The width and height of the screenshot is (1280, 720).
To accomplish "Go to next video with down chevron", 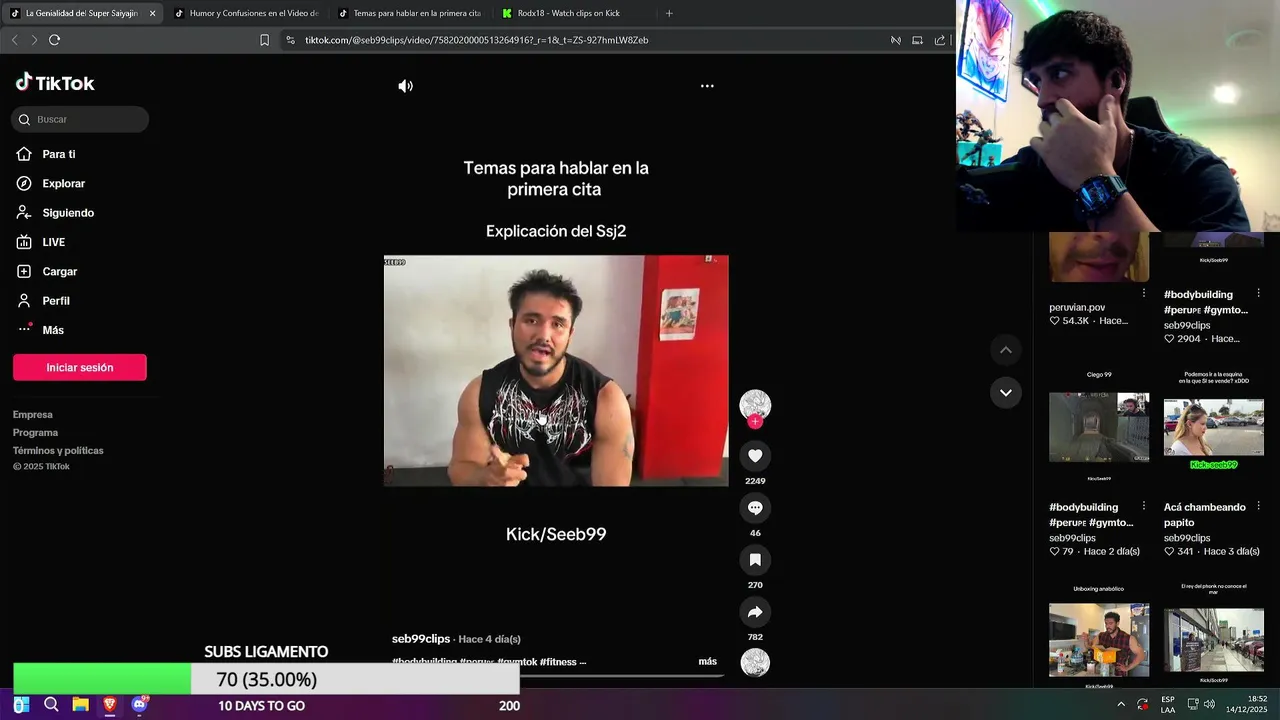I will (x=1005, y=393).
